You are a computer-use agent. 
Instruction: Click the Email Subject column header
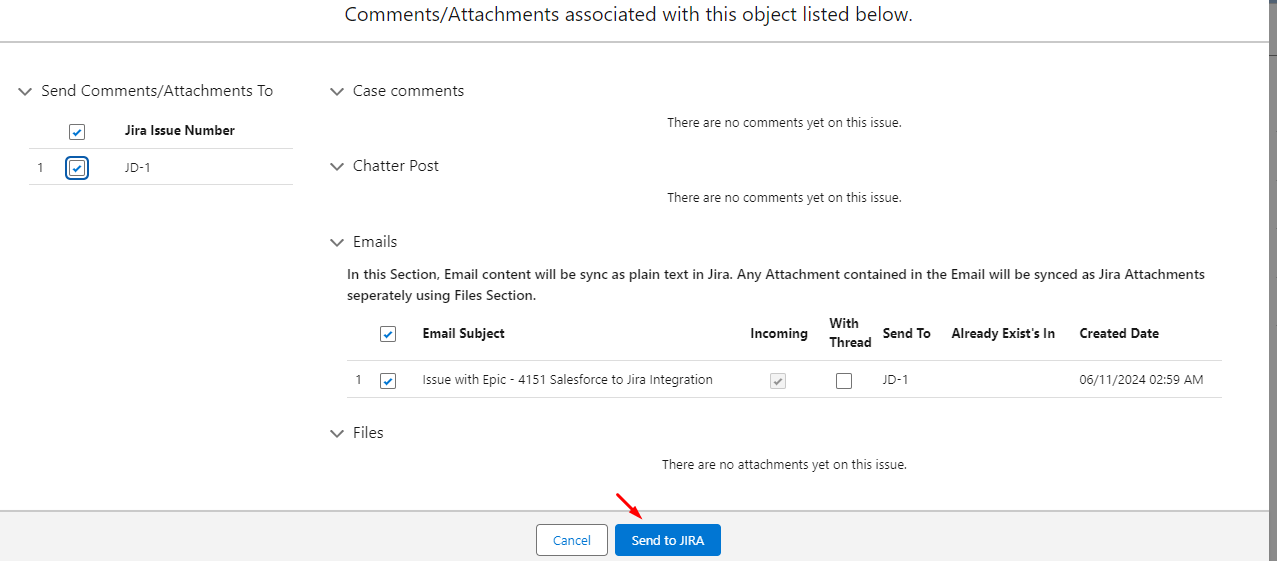tap(464, 333)
